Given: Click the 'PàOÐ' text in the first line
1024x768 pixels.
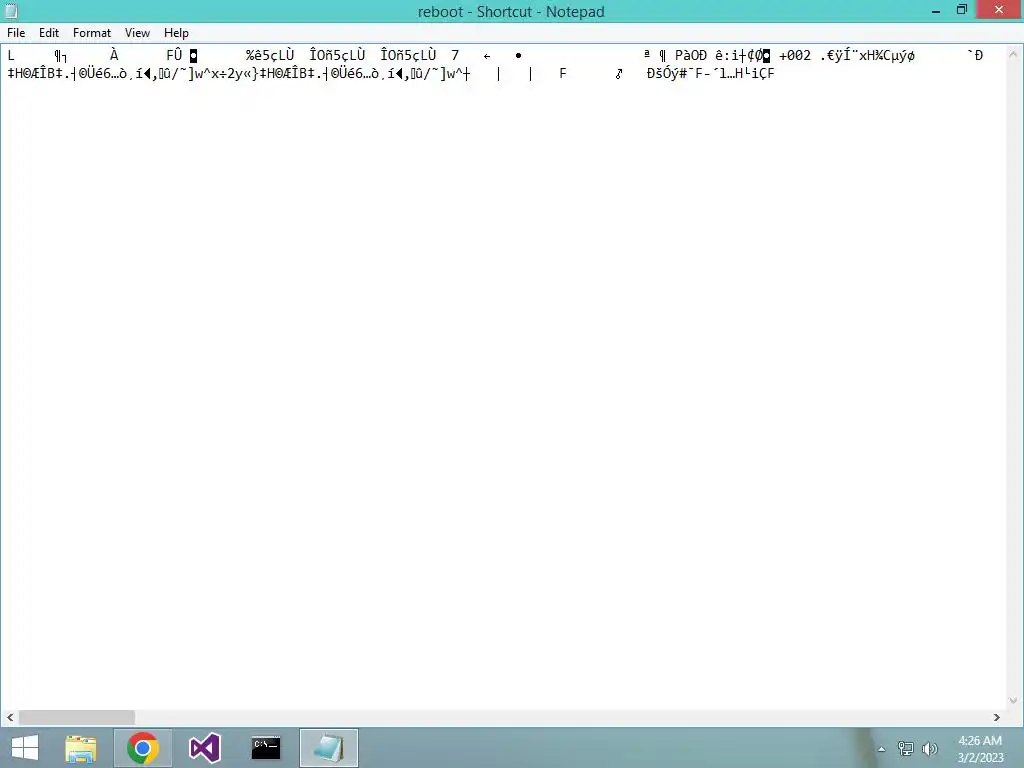Looking at the screenshot, I should click(x=690, y=56).
